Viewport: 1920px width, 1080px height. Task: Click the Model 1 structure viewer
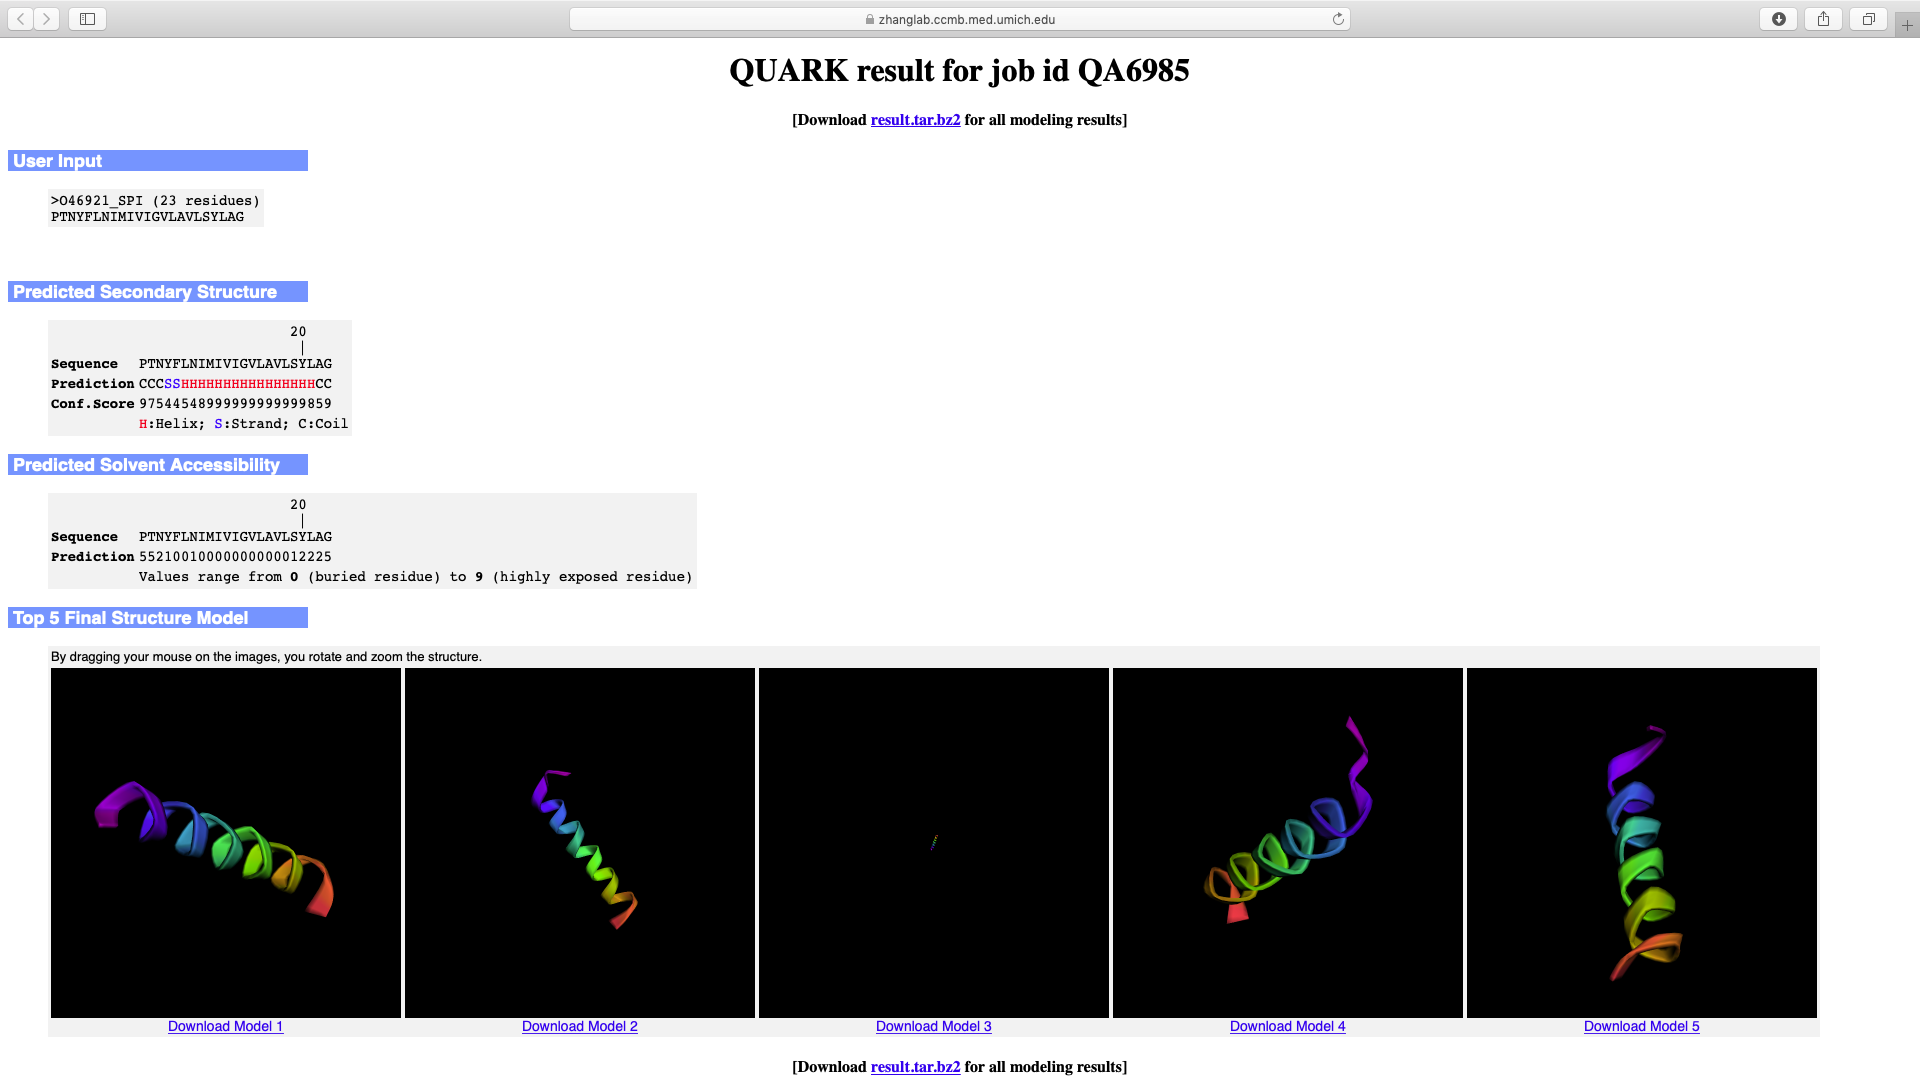click(x=226, y=843)
